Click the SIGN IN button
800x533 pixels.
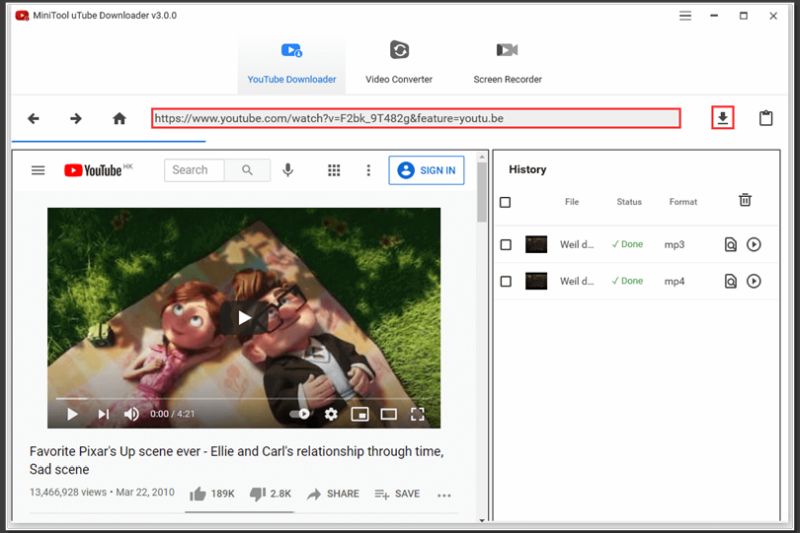coord(427,170)
